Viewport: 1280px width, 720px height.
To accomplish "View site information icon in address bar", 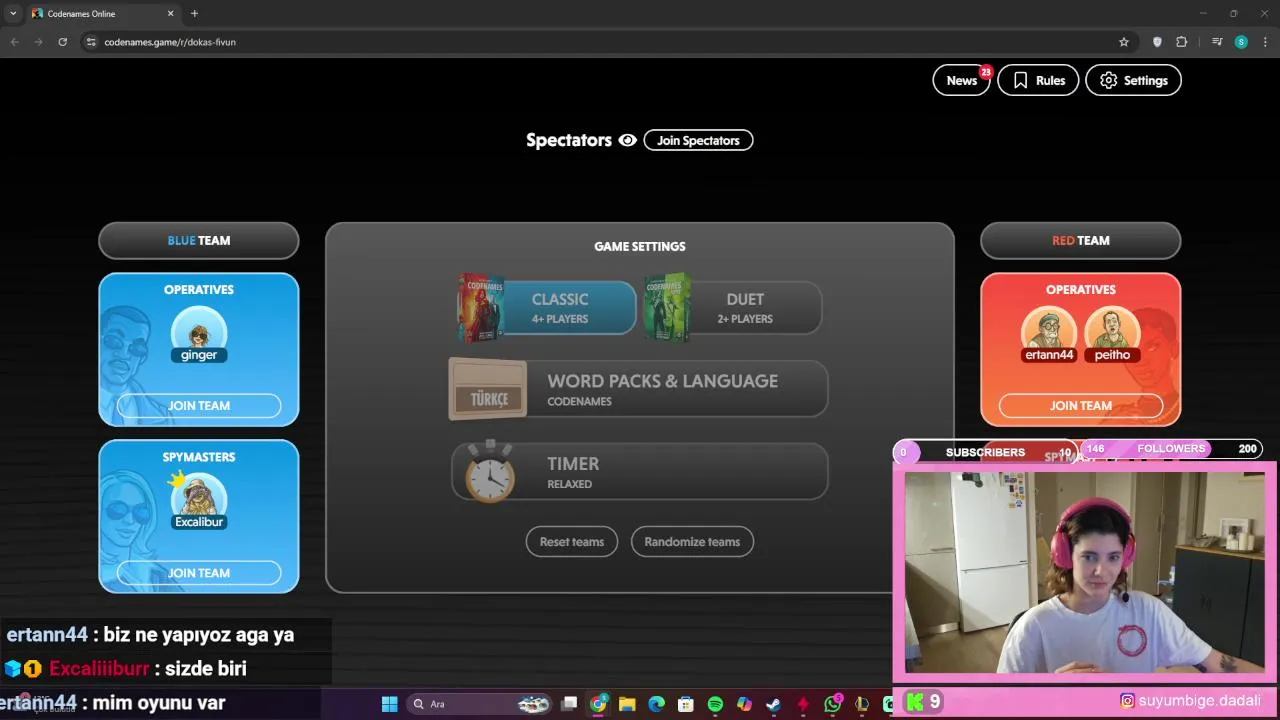I will [91, 42].
